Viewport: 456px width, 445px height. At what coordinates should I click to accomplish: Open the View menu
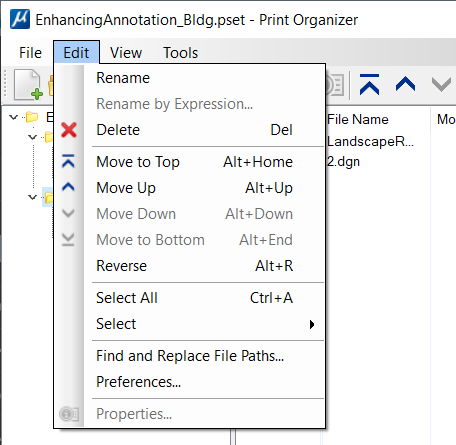coord(126,53)
